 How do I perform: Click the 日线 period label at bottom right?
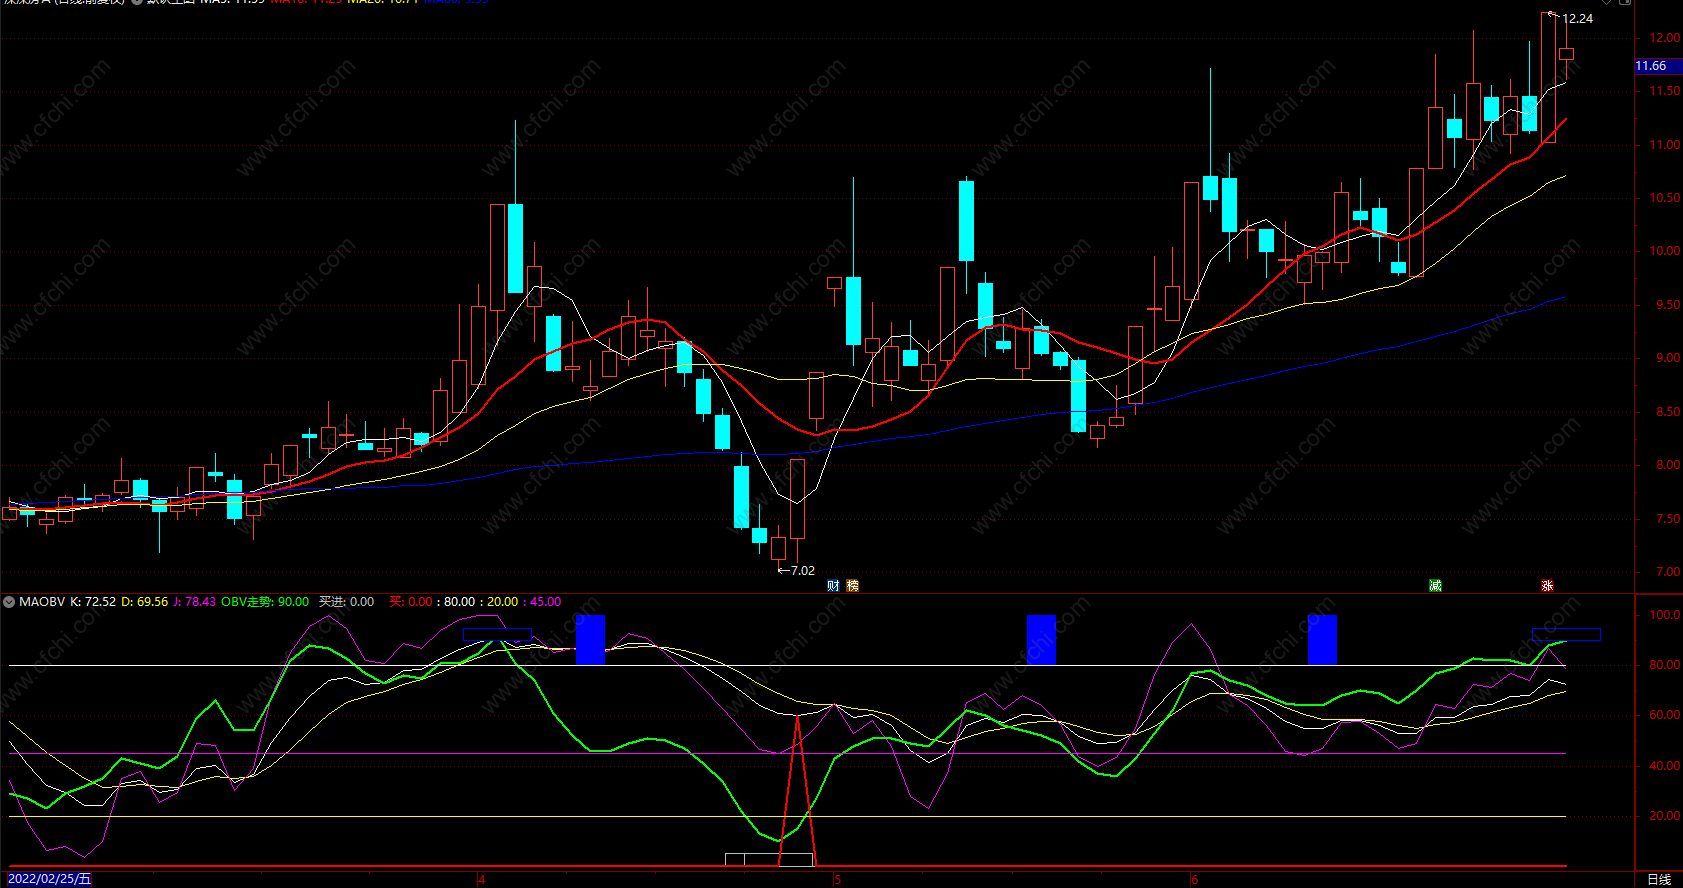pyautogui.click(x=1659, y=879)
